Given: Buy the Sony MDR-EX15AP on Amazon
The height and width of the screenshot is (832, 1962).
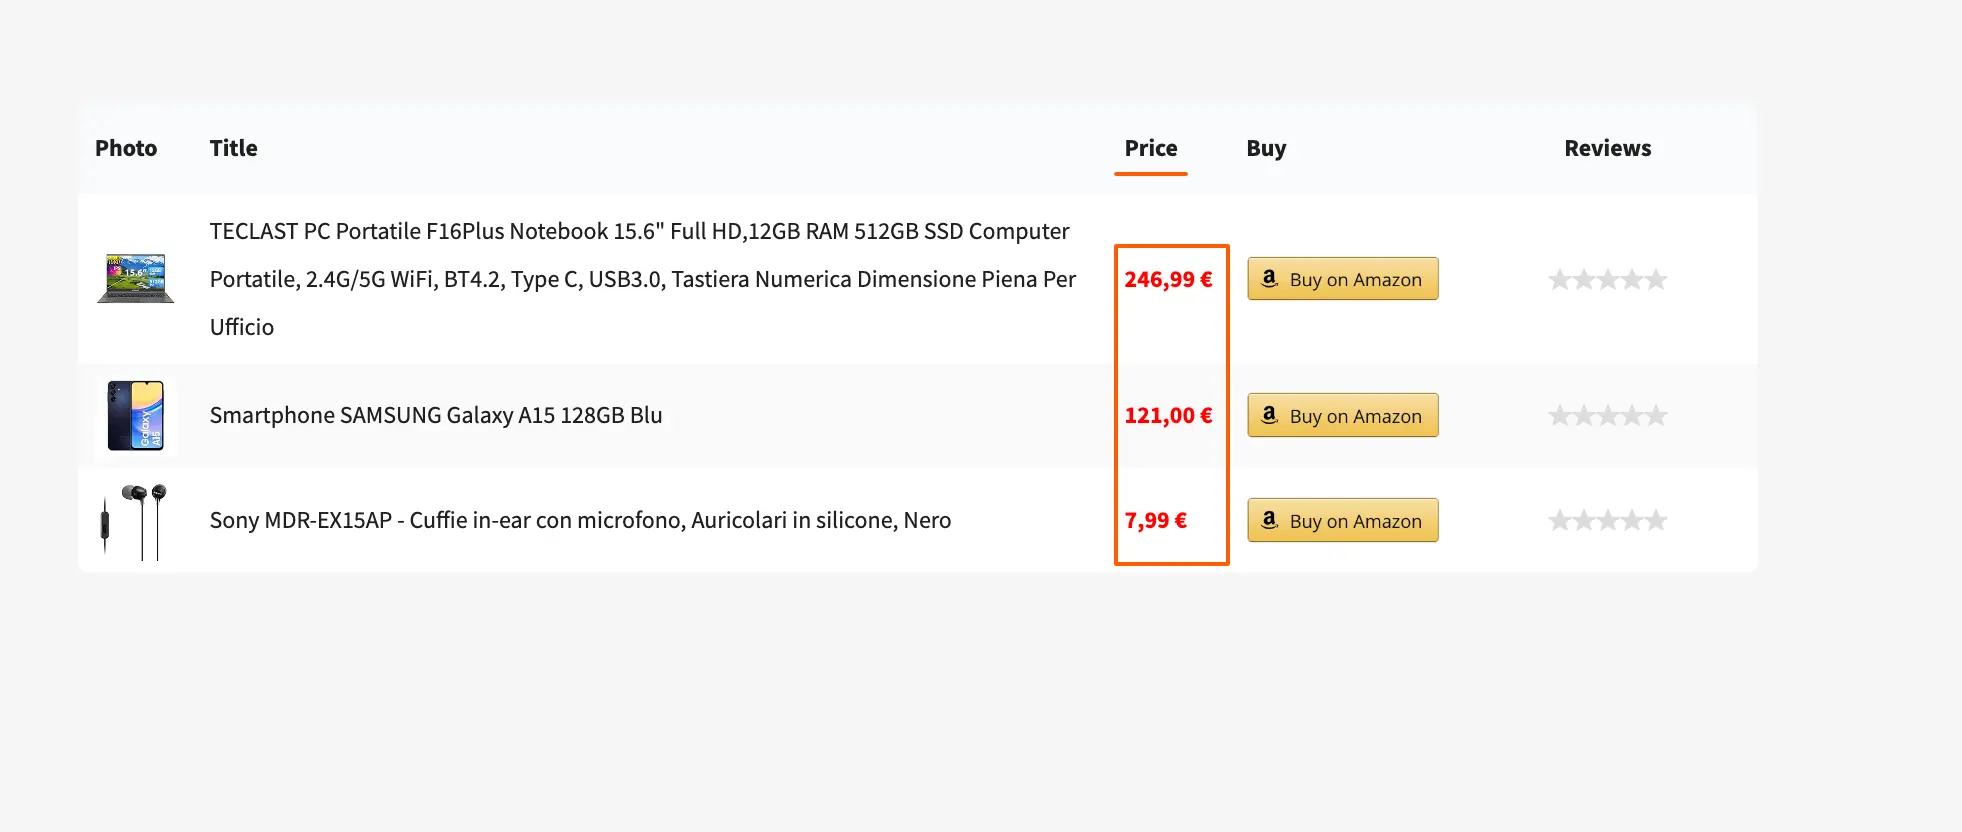Looking at the screenshot, I should pos(1342,520).
